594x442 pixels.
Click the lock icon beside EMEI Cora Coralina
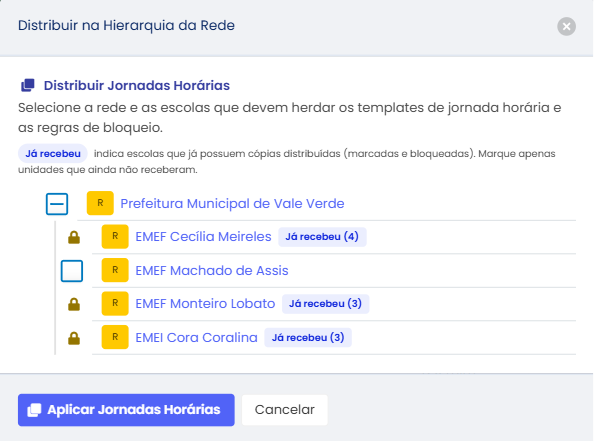pos(74,338)
